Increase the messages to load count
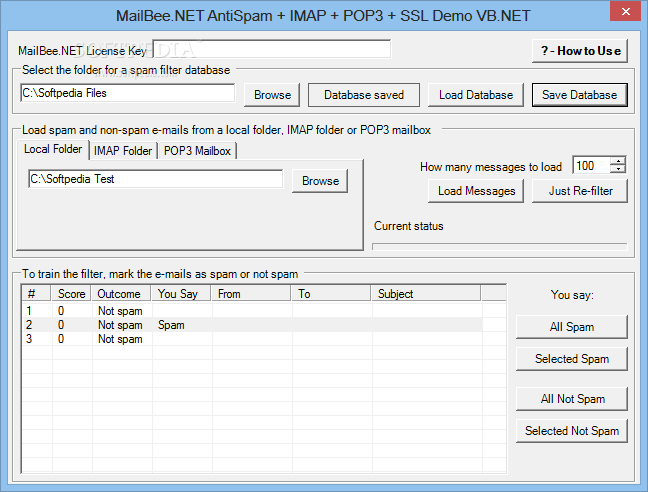 [618, 161]
